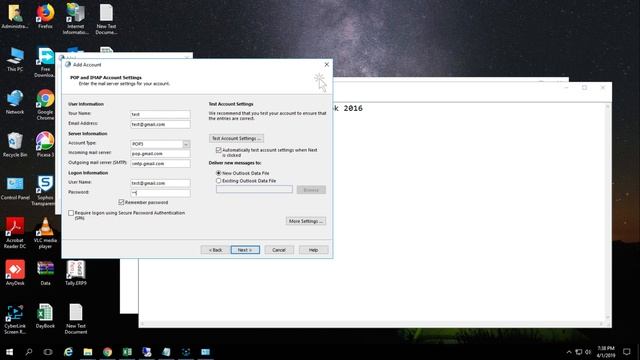Screen dimensions: 640x360
Task: Open the Google Chrome desktop shortcut
Action: [45, 104]
